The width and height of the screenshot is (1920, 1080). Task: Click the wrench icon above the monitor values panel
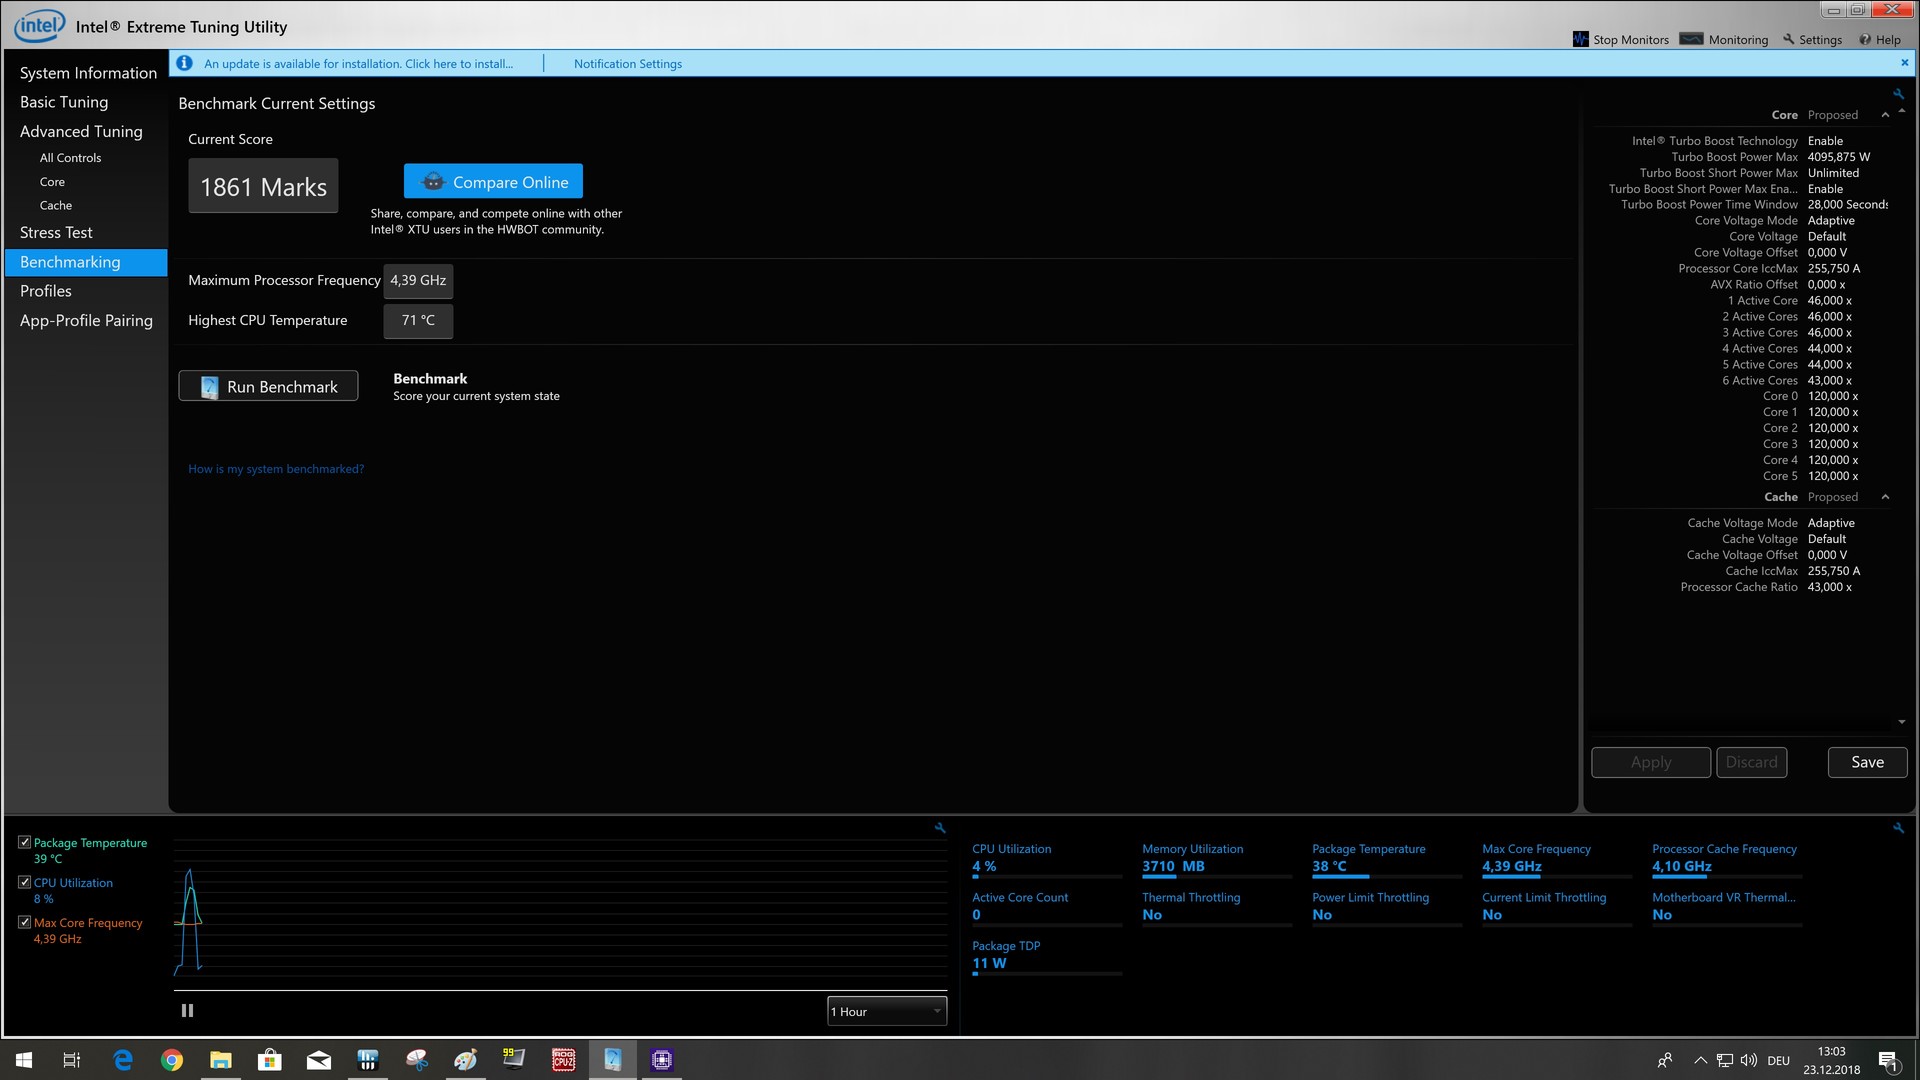pyautogui.click(x=1898, y=828)
